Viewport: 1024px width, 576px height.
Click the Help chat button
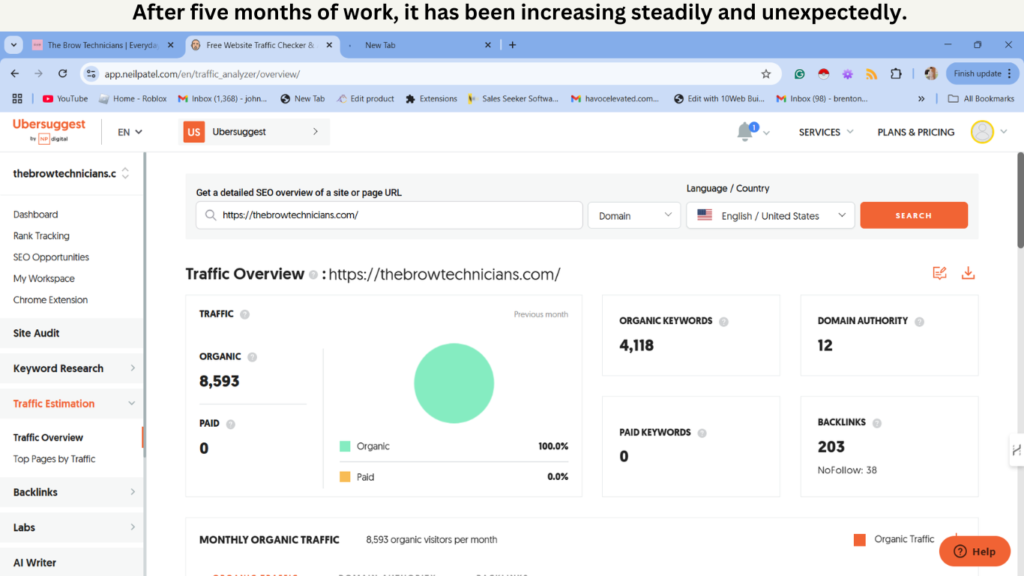pos(974,551)
